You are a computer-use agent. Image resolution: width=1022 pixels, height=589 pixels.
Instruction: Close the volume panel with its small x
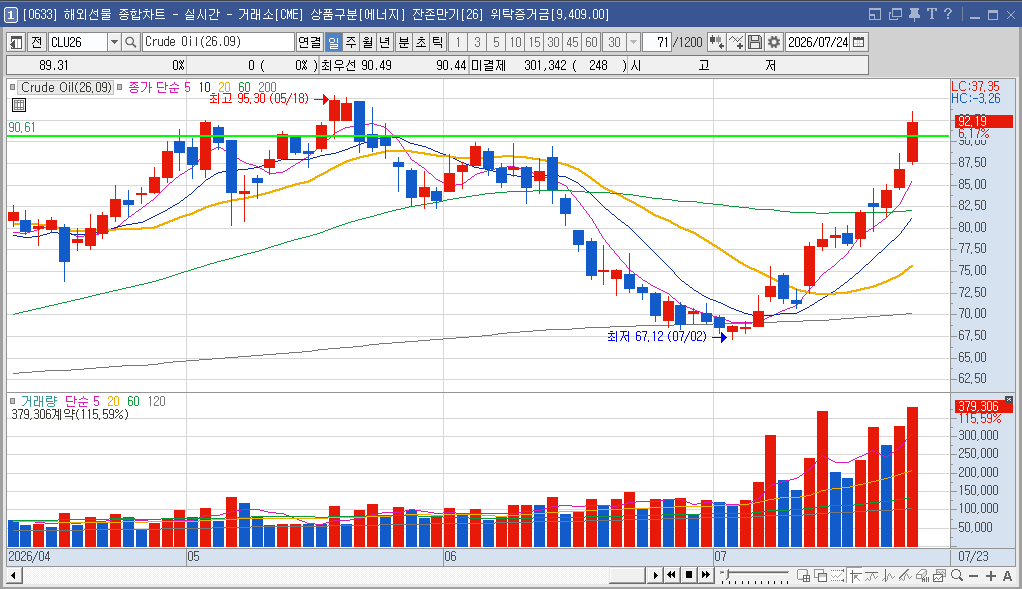tap(1009, 399)
